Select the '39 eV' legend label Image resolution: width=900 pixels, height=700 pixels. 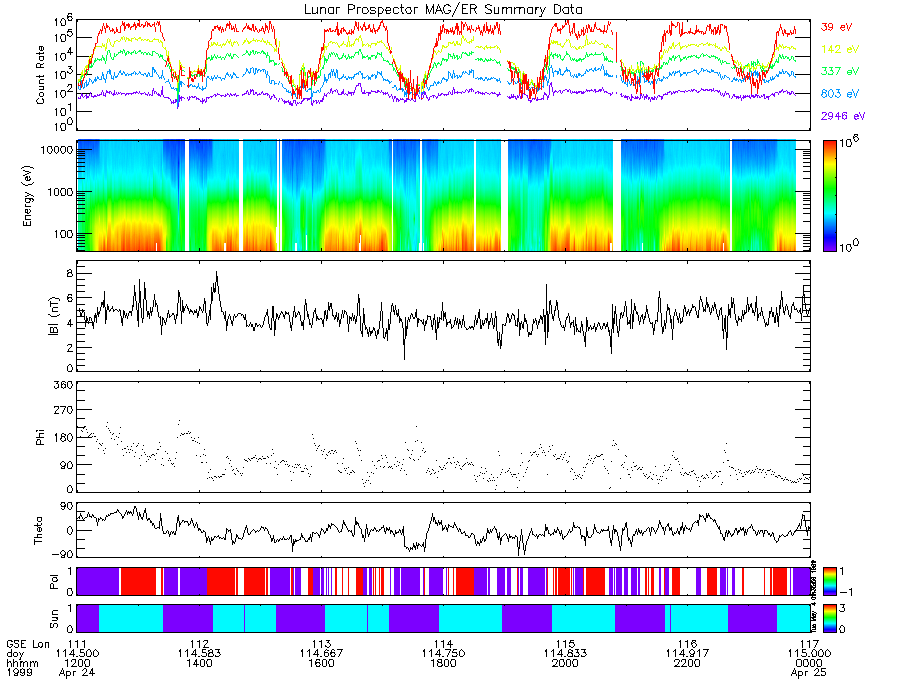[836, 27]
